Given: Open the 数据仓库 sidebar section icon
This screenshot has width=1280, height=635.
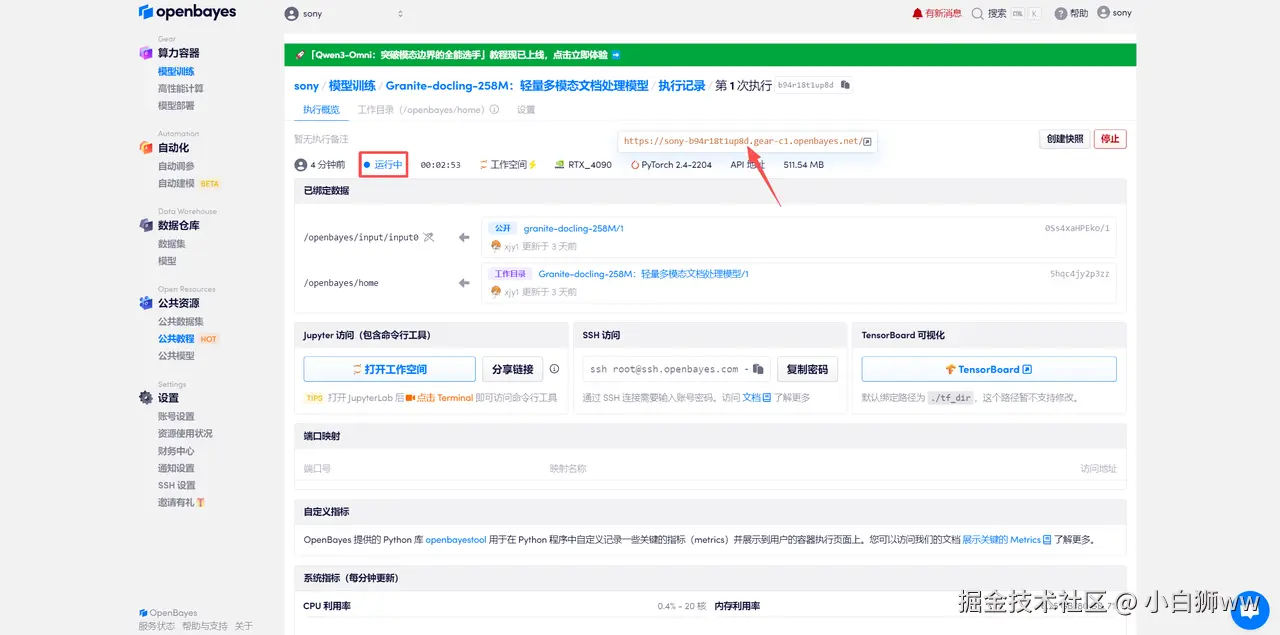Looking at the screenshot, I should [146, 226].
